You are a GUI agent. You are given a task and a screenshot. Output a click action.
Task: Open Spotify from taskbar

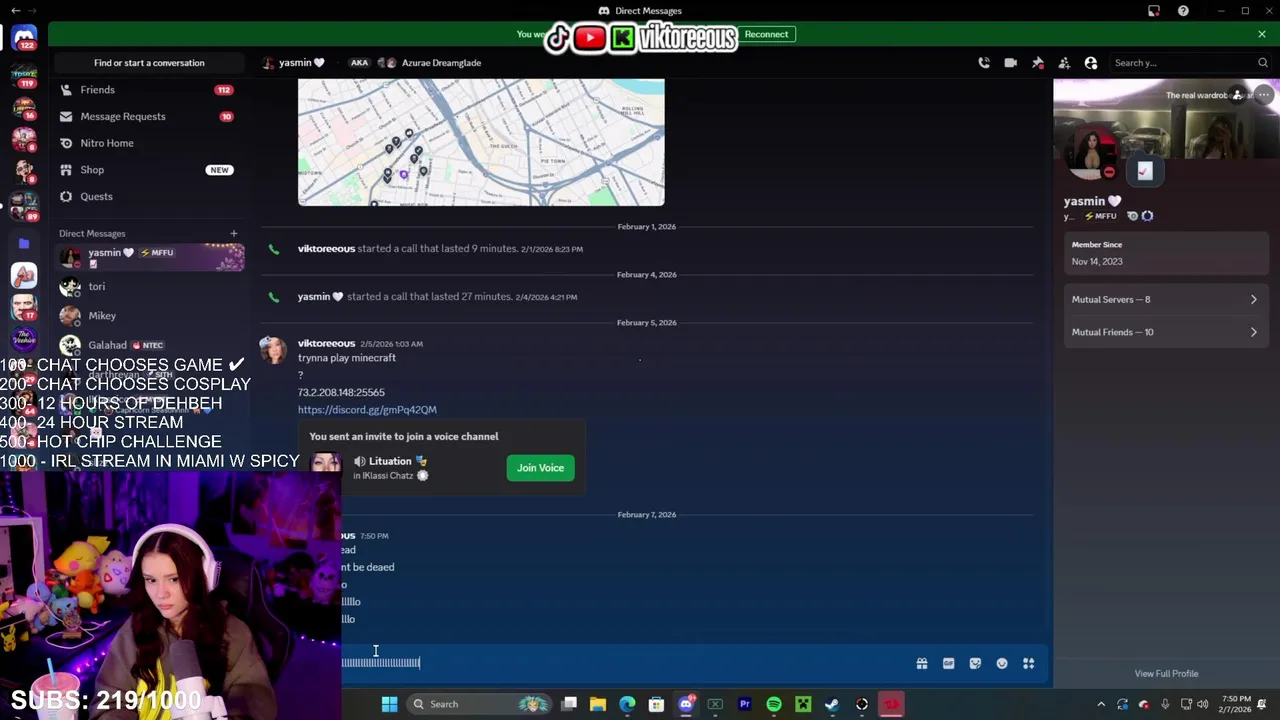pyautogui.click(x=774, y=704)
